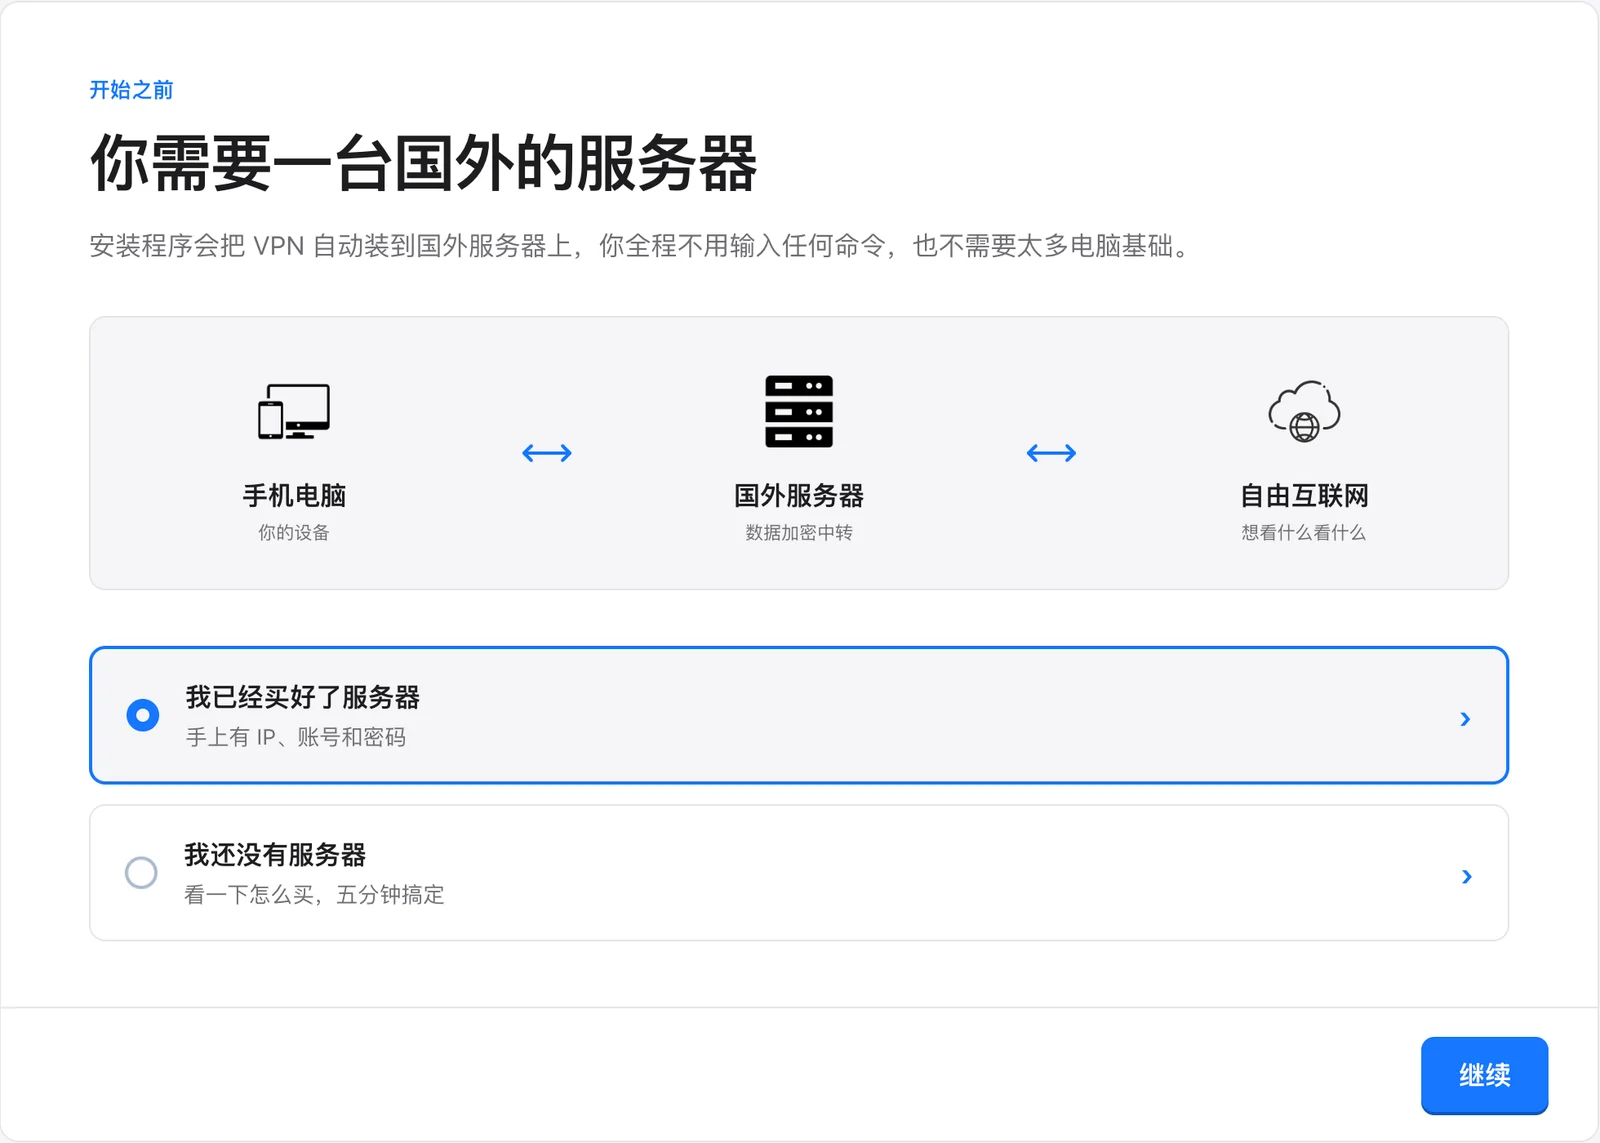Click the phone and computer devices icon
Screen dimensions: 1600x1143
tap(294, 412)
